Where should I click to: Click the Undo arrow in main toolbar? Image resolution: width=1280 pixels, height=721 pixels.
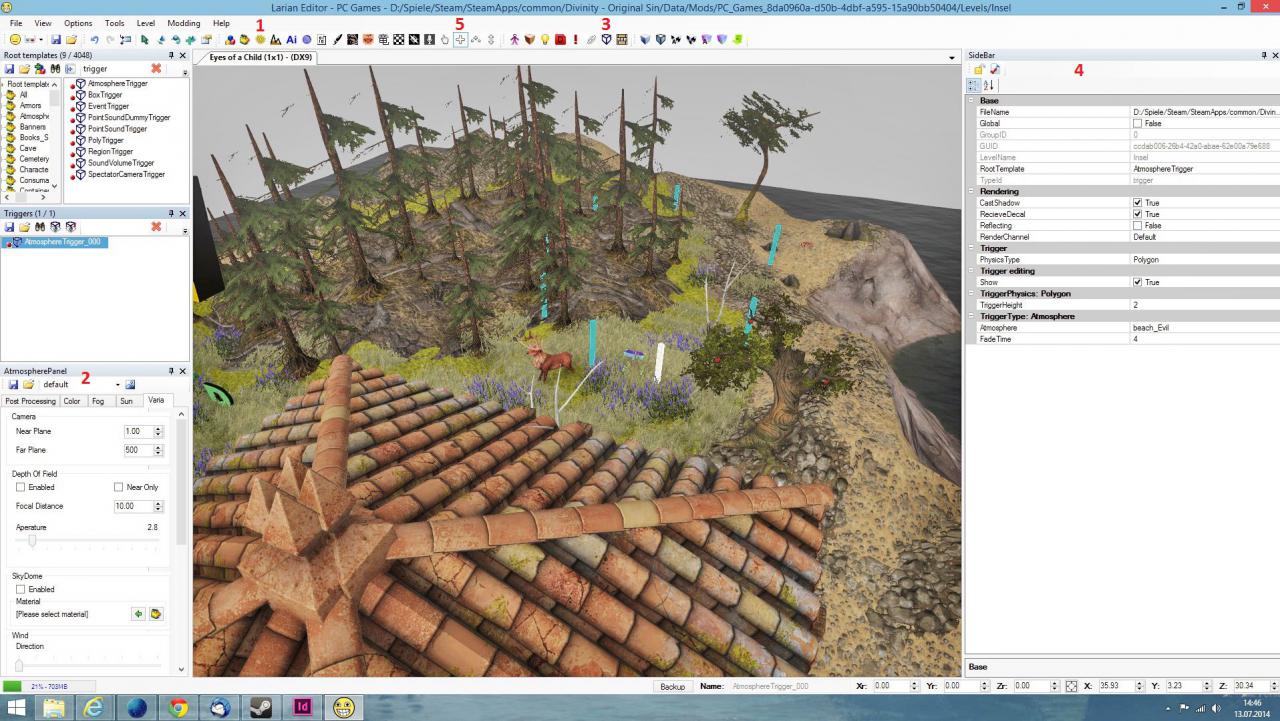coord(95,40)
